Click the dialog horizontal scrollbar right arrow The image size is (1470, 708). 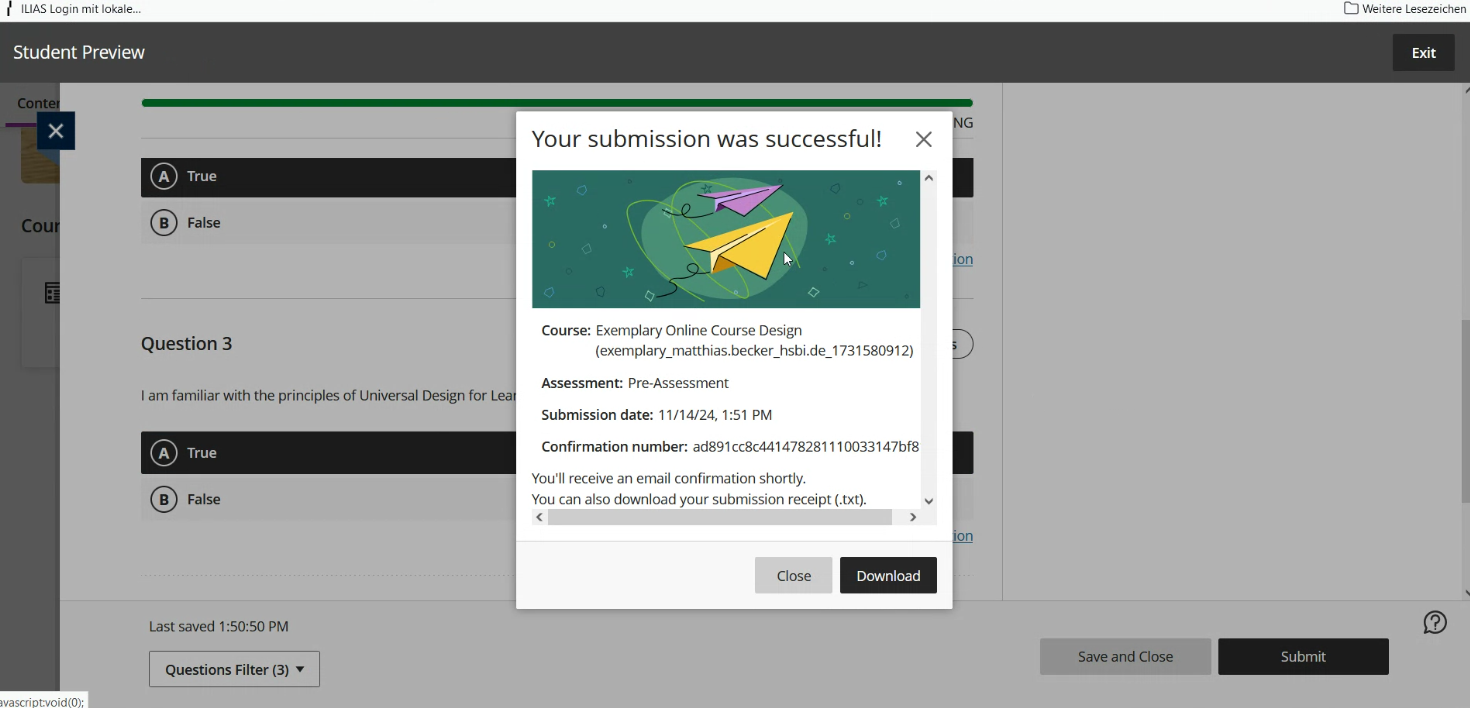pyautogui.click(x=912, y=517)
